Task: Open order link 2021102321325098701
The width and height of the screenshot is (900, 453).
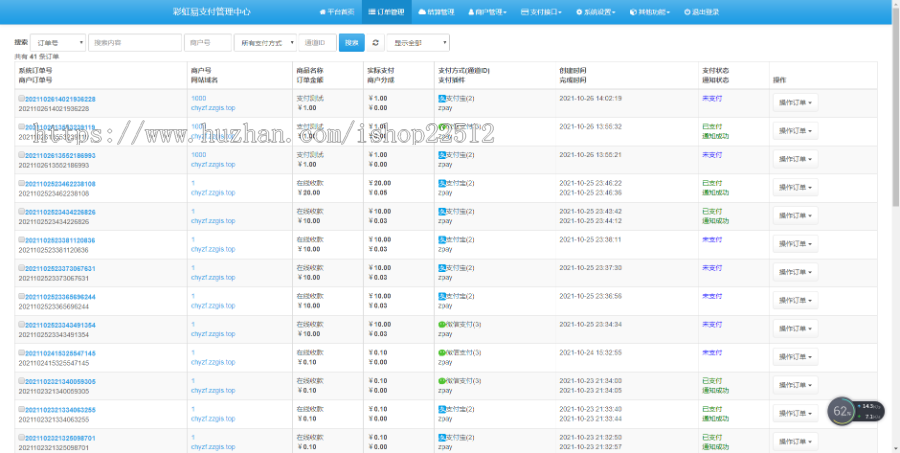Action: (60, 438)
